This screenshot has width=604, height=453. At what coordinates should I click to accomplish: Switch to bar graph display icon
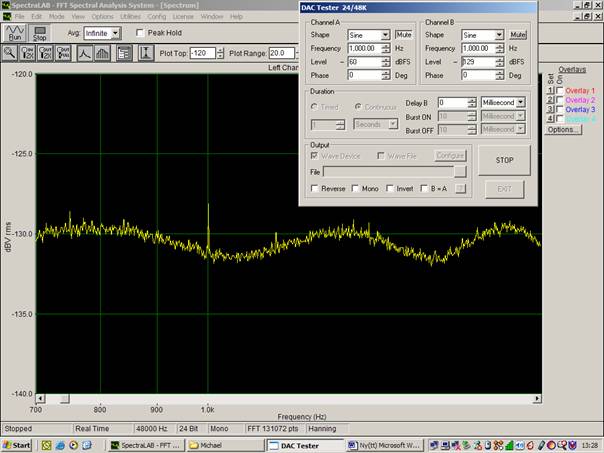pyautogui.click(x=102, y=53)
